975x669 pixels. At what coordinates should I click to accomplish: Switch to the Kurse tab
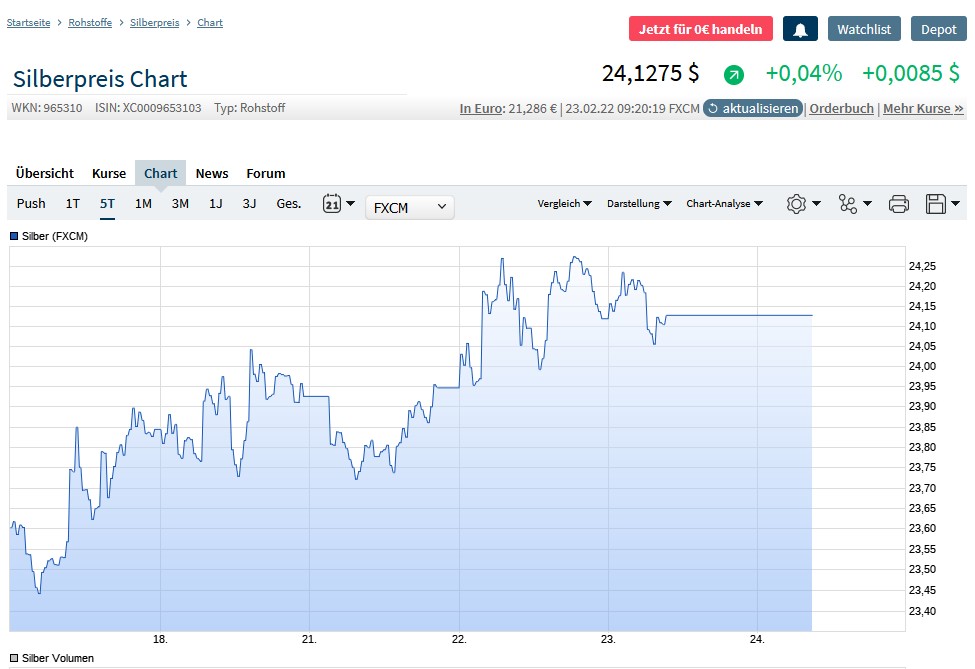tap(109, 173)
